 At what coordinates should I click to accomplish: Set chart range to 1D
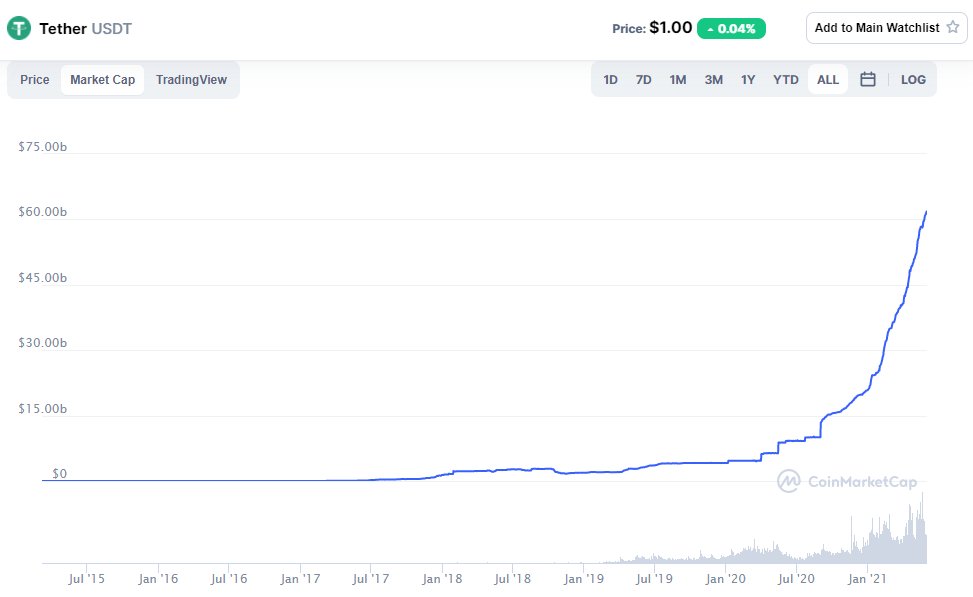(x=611, y=79)
